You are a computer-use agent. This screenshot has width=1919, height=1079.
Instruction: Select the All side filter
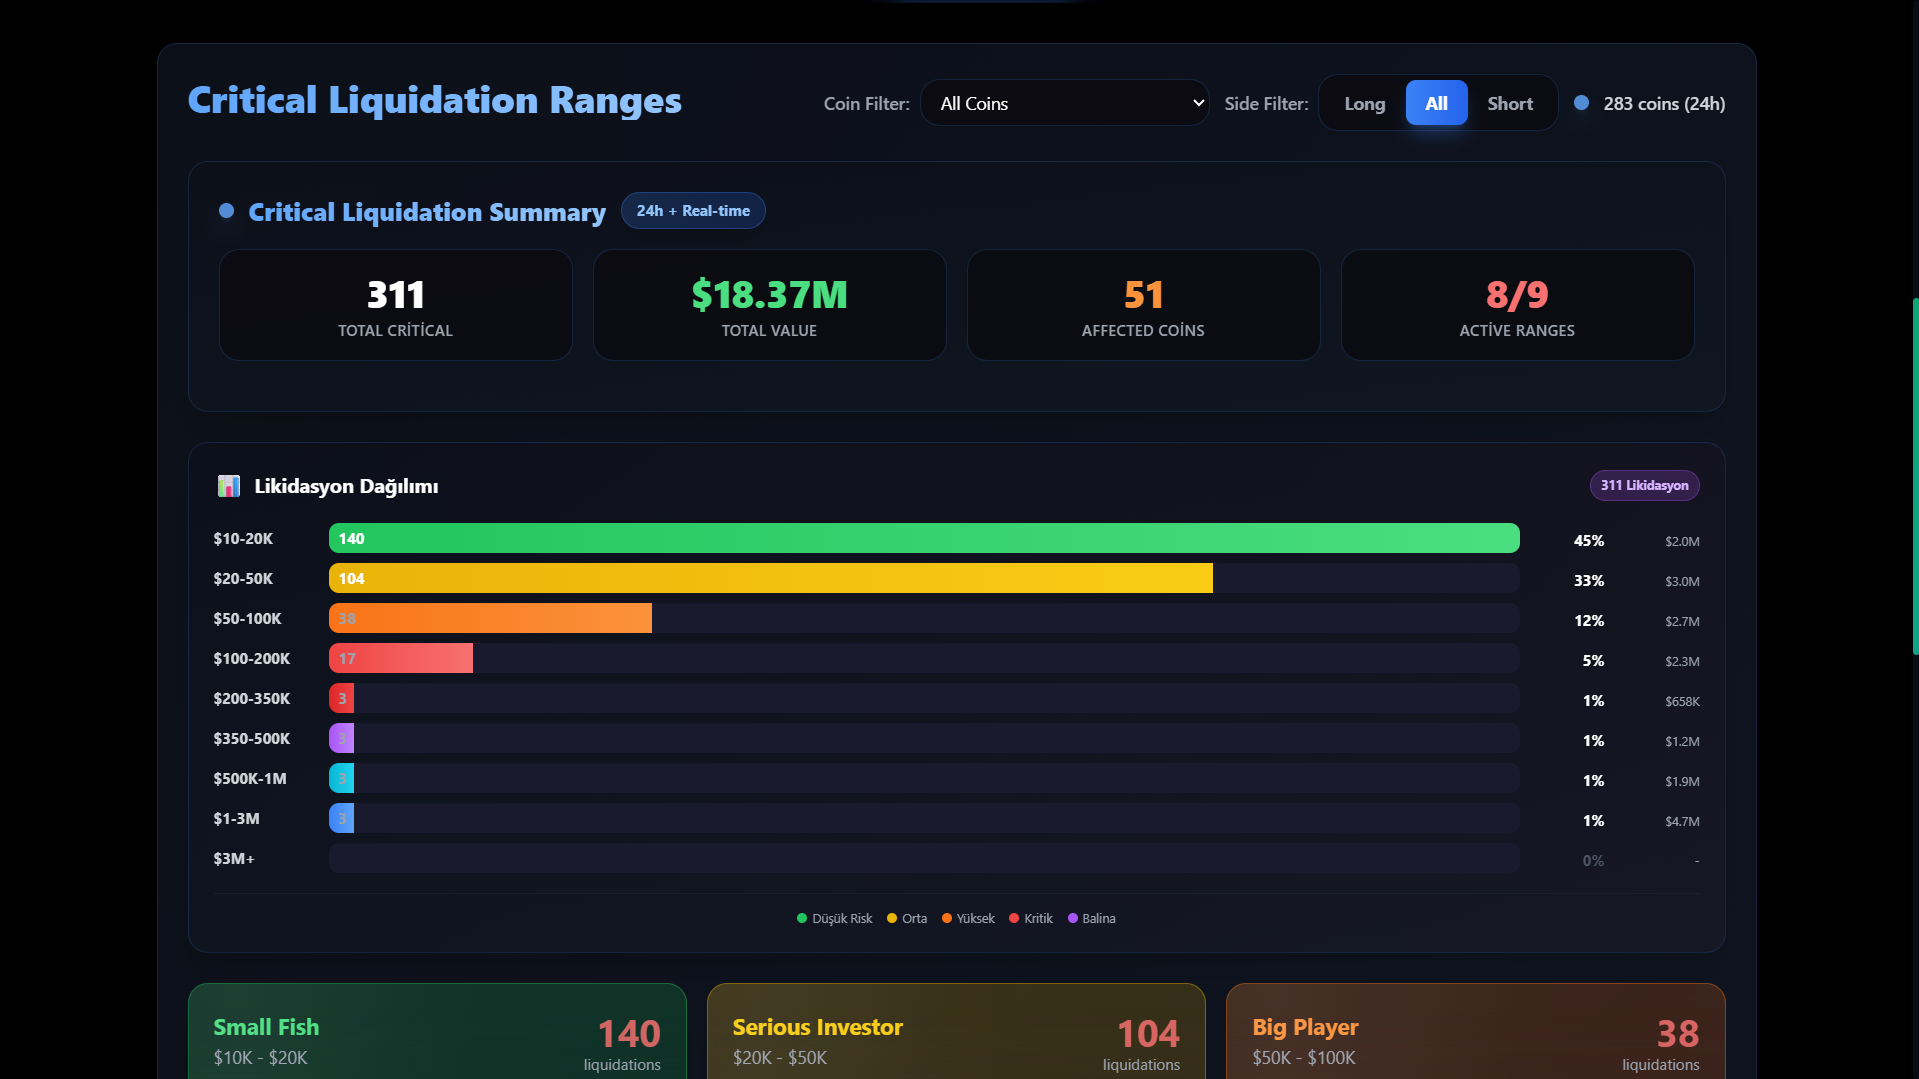point(1436,103)
